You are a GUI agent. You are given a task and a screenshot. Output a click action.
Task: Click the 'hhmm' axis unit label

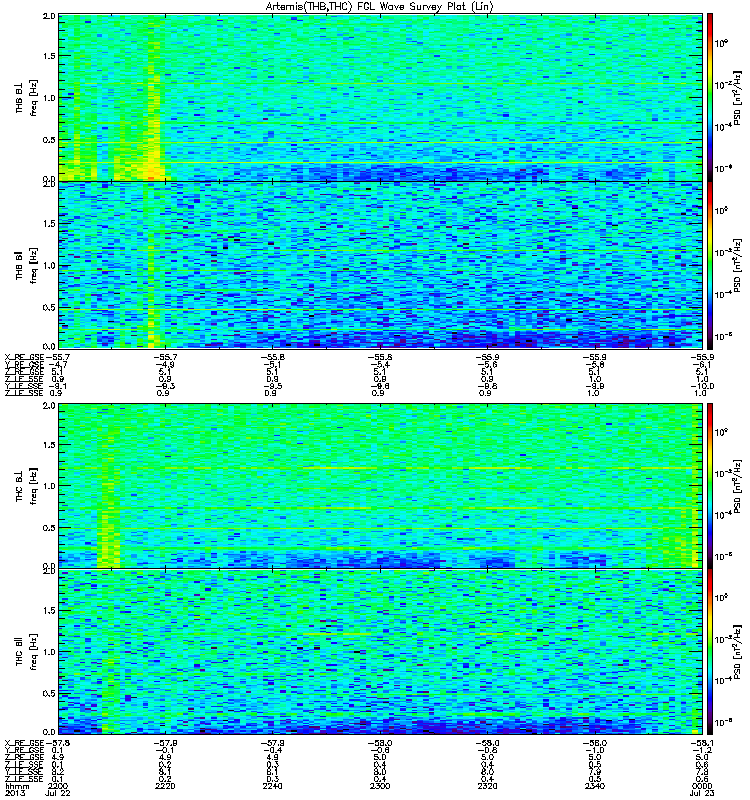tap(17, 786)
